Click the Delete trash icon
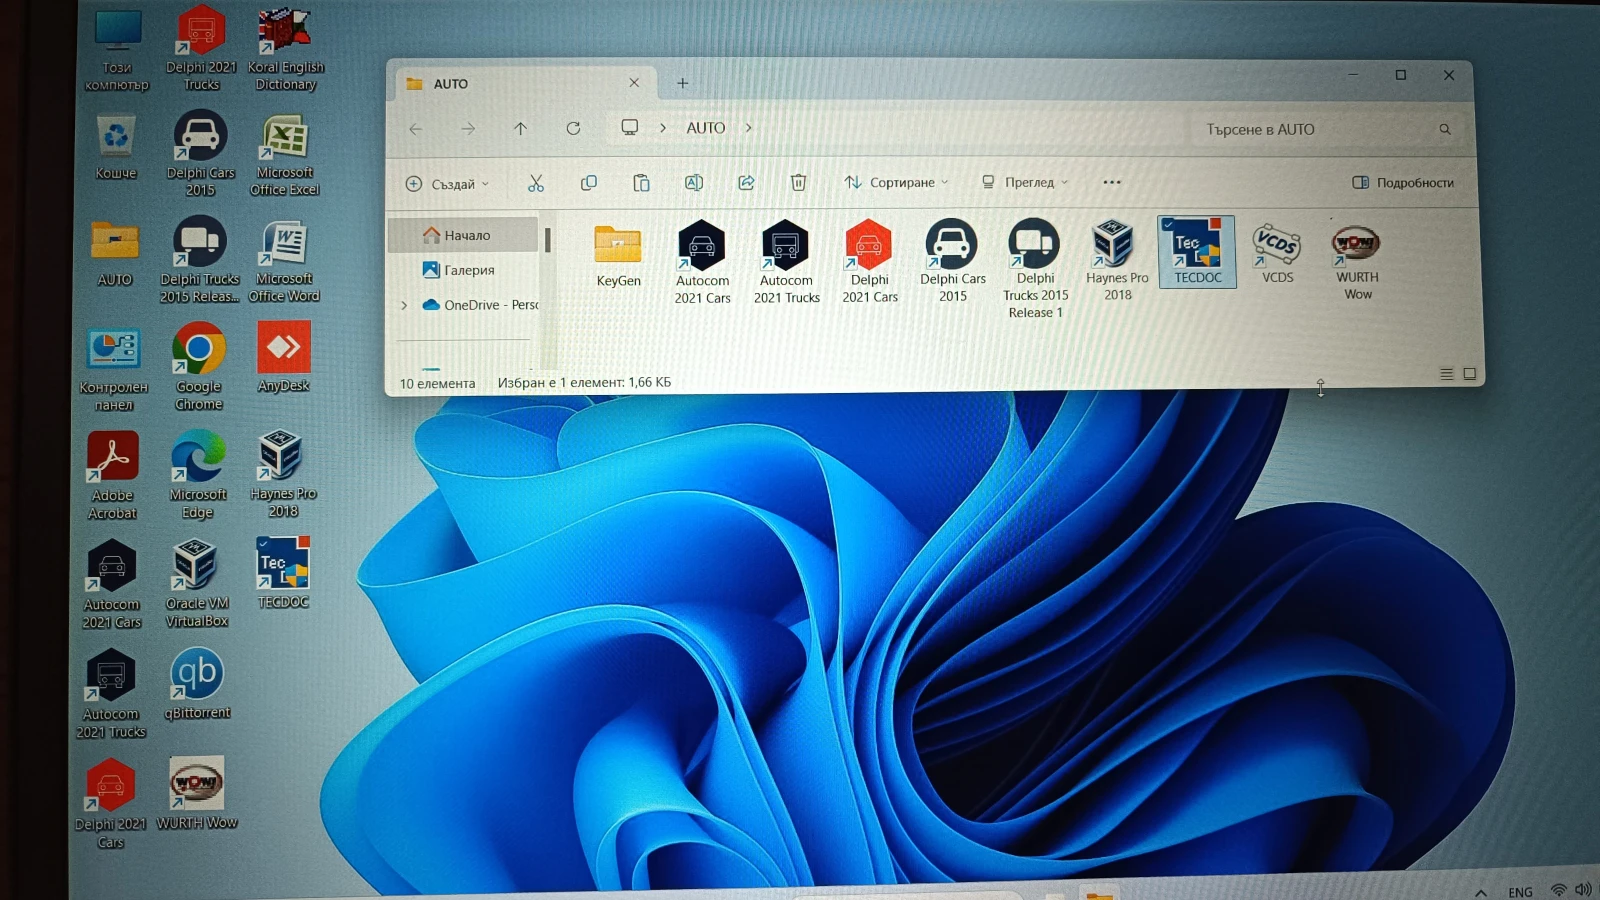The image size is (1600, 900). 798,183
